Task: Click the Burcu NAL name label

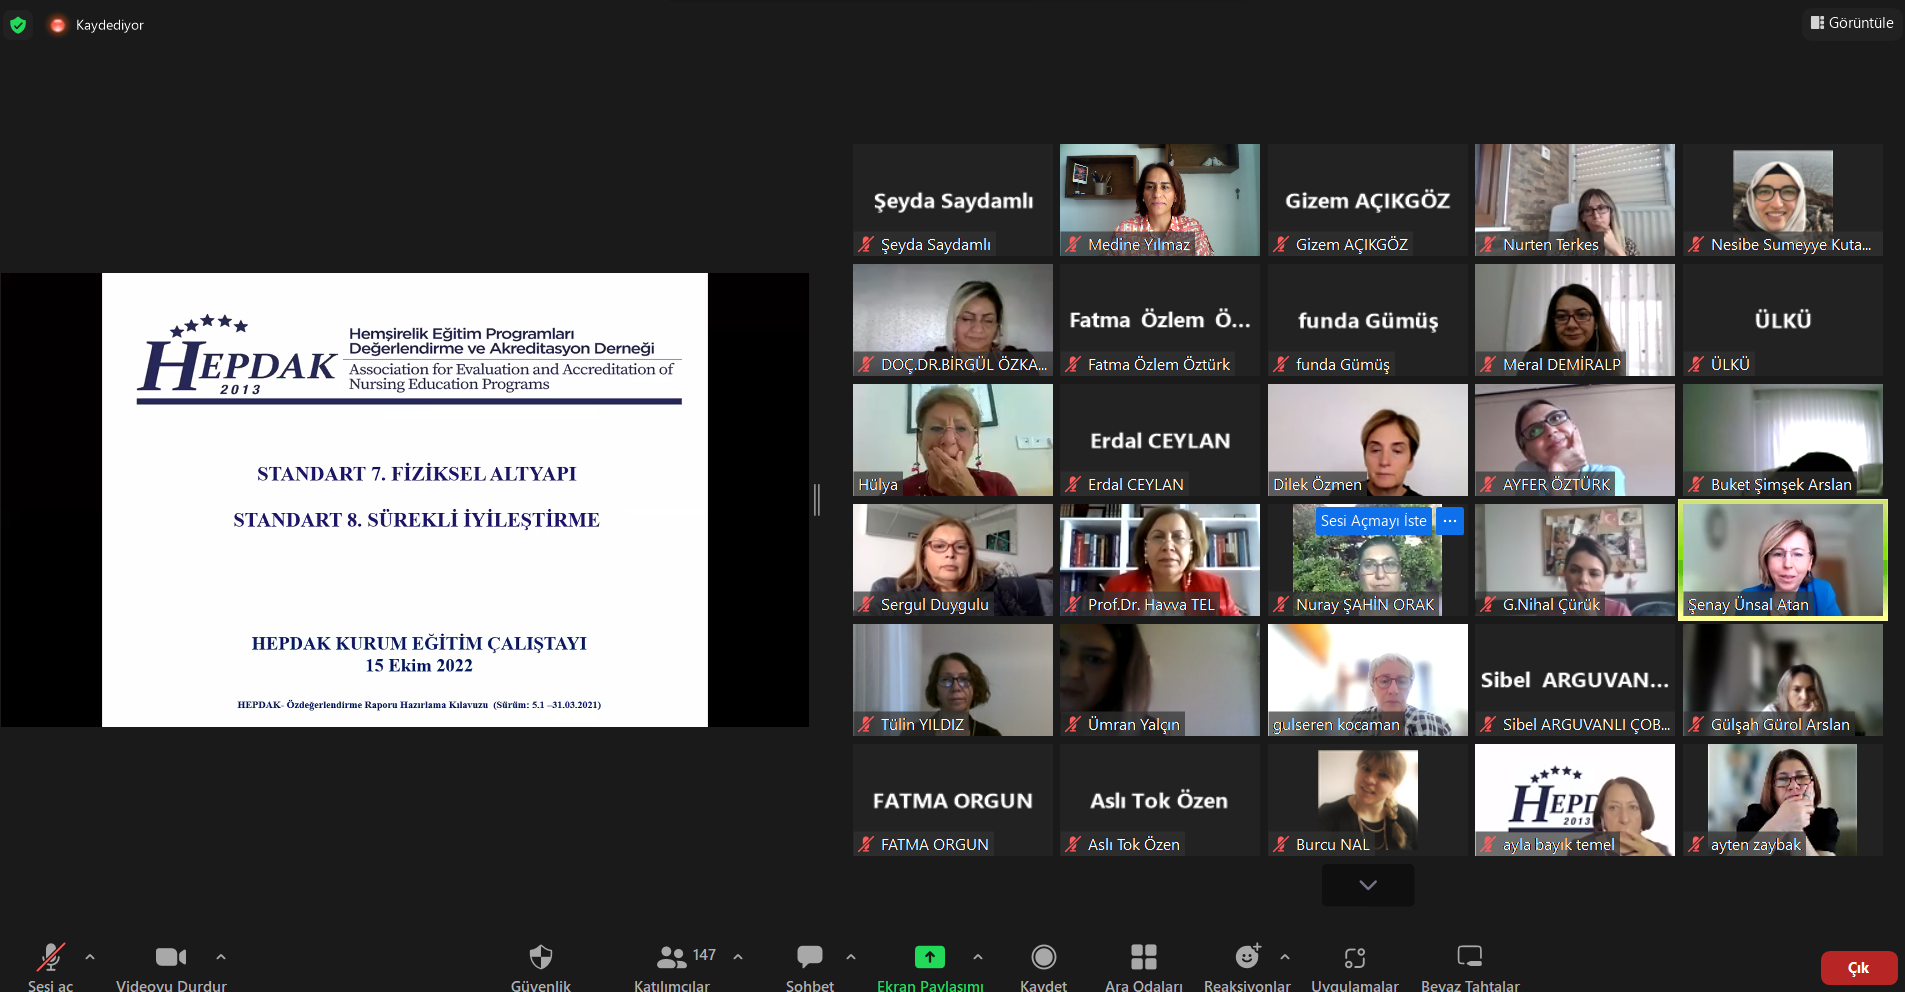Action: 1333,844
